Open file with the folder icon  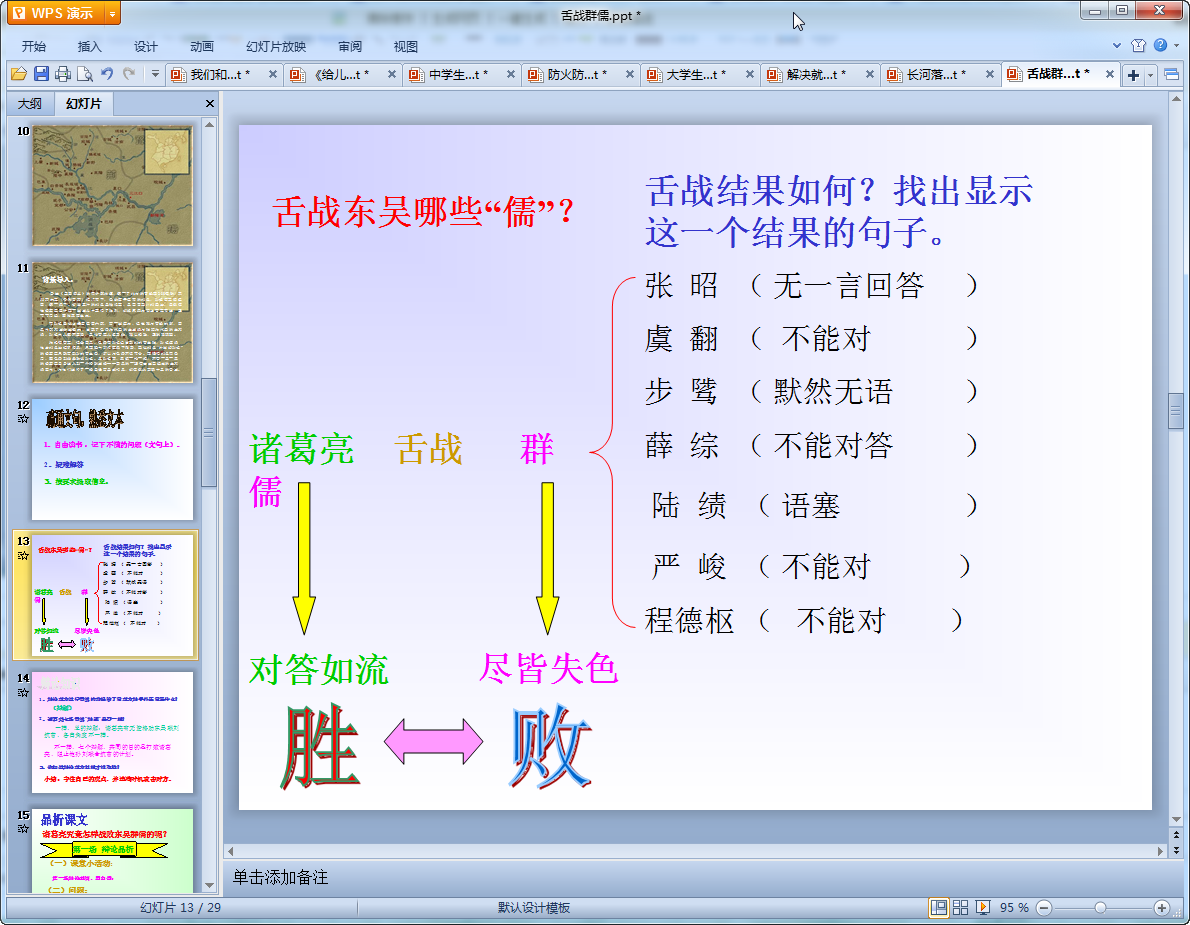[19, 74]
